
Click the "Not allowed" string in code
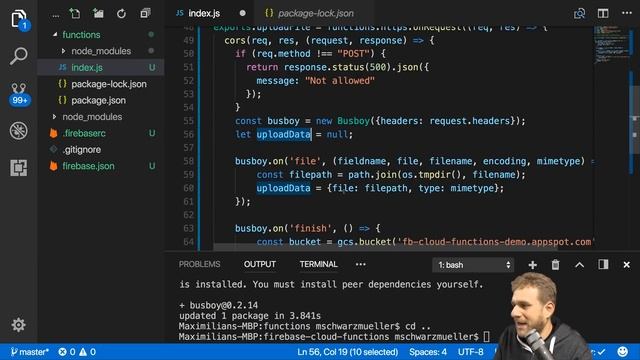click(340, 80)
